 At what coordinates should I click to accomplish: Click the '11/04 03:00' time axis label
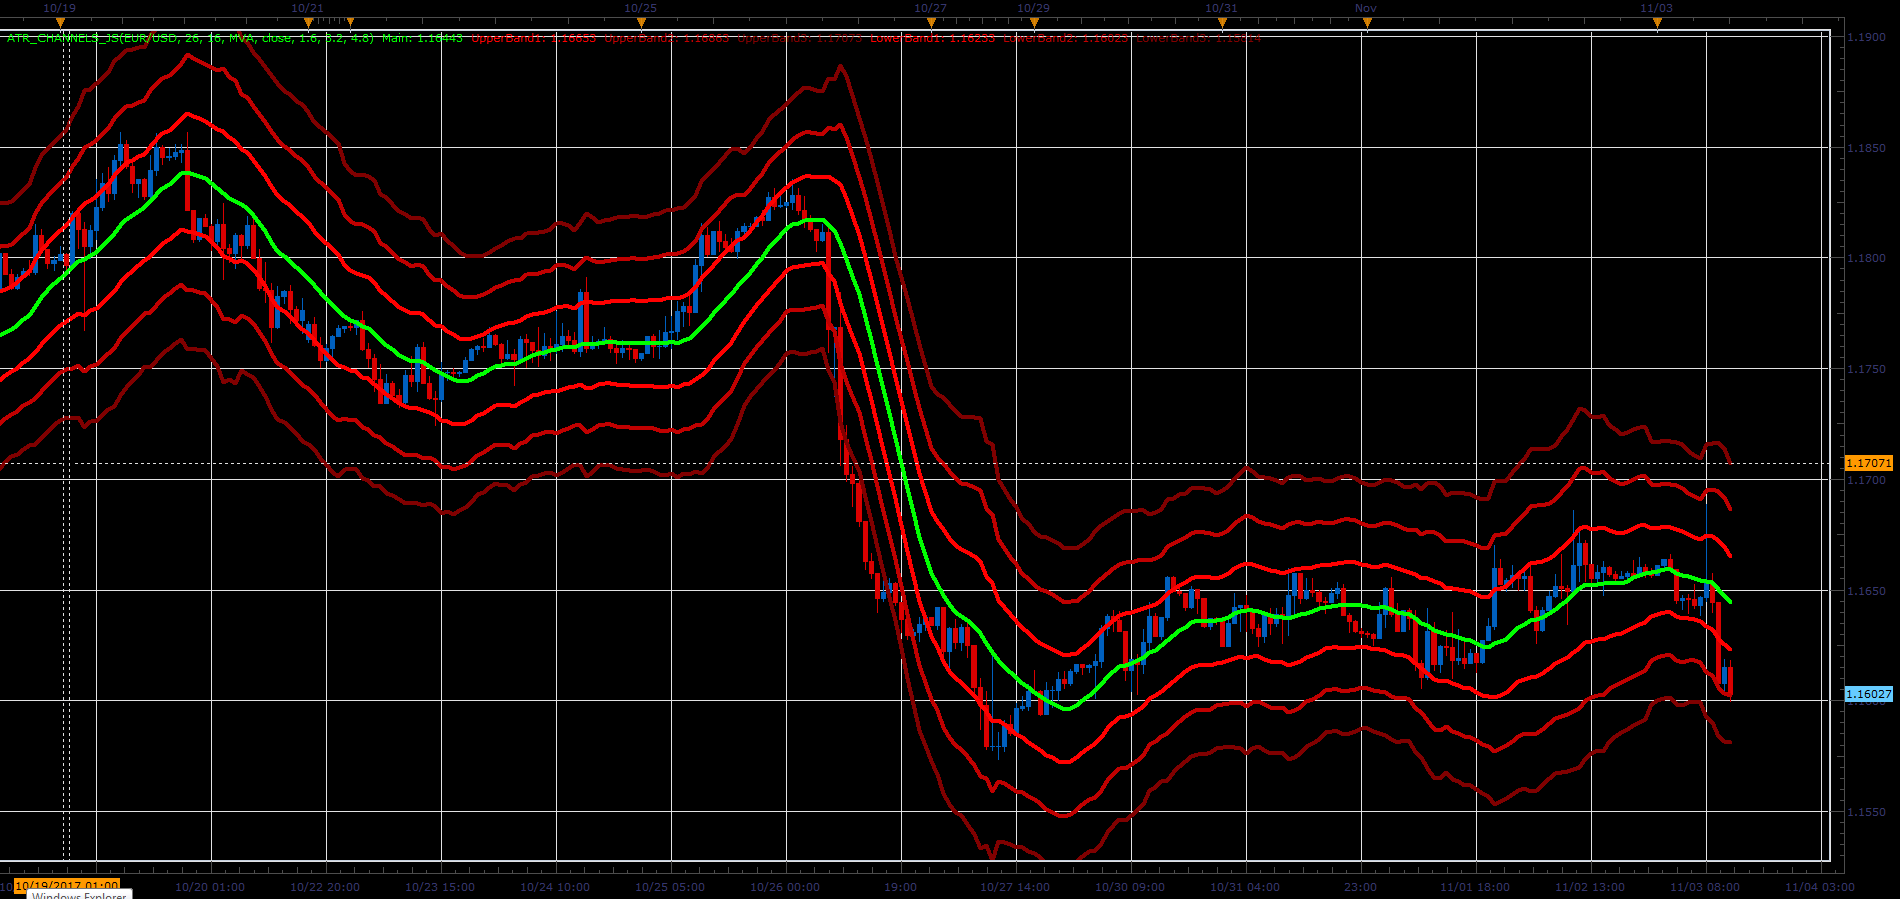click(1820, 887)
